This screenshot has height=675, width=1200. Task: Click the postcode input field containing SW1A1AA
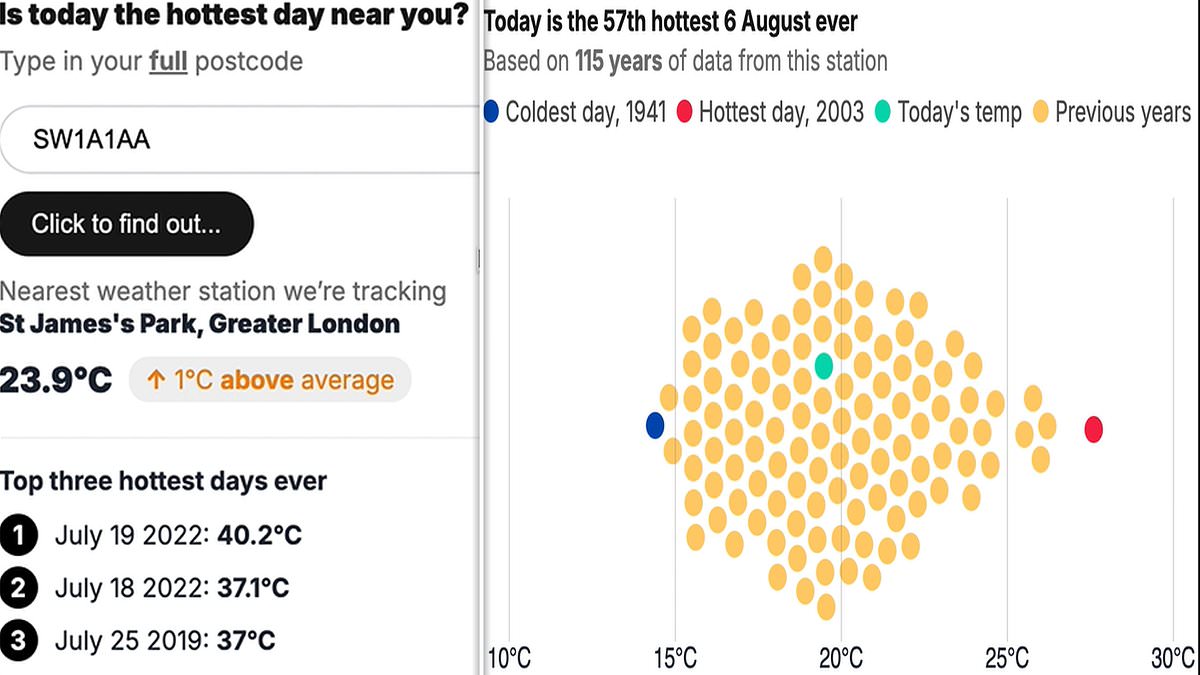pyautogui.click(x=240, y=139)
